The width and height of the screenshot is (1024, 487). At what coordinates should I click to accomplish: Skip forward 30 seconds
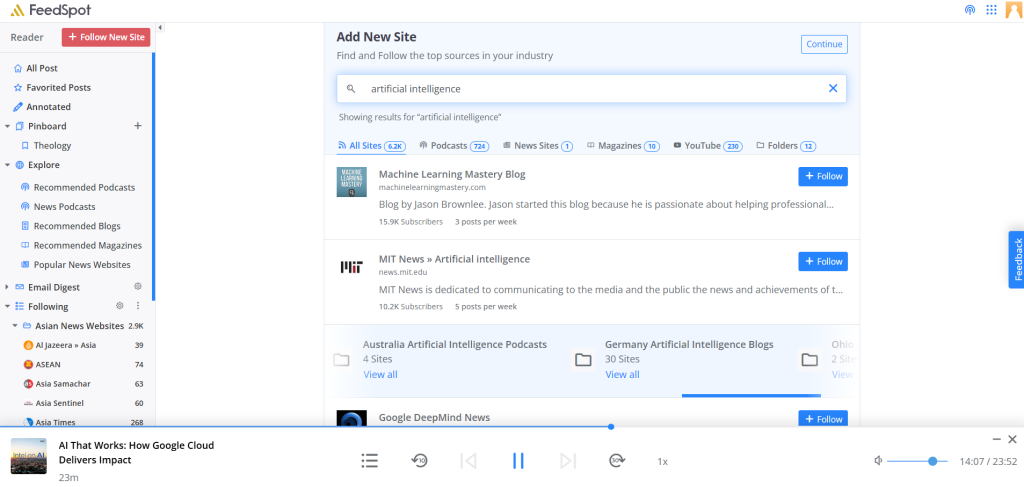point(616,461)
